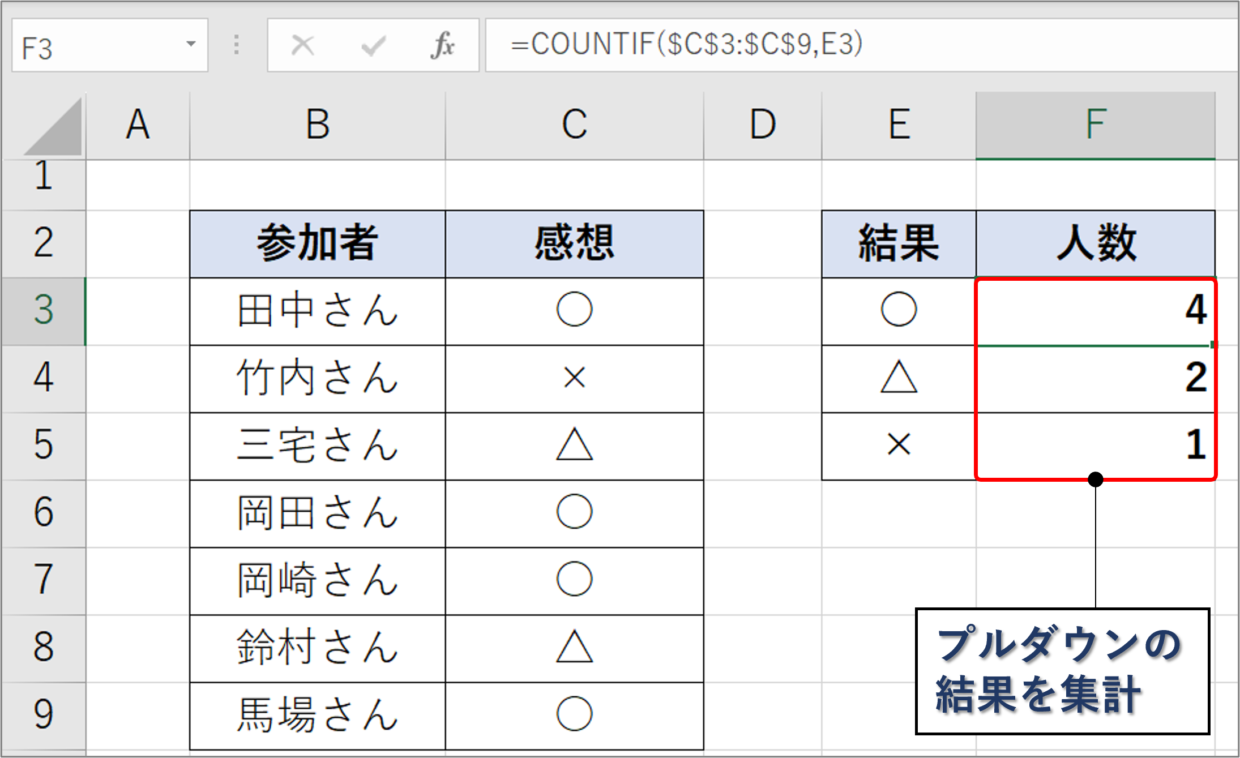Click the △ cell in 結果 column
The image size is (1240, 758).
coord(899,378)
